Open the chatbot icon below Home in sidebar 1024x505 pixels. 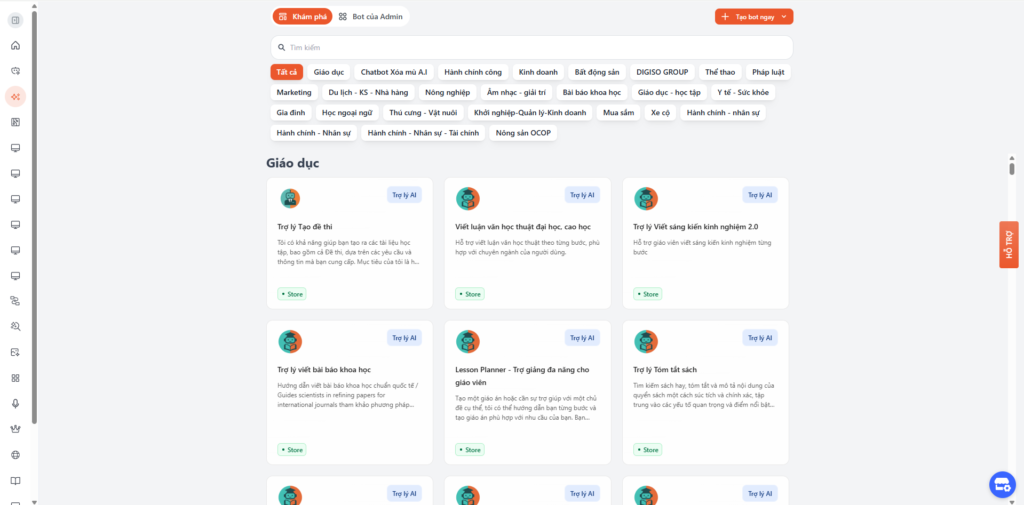click(x=16, y=71)
